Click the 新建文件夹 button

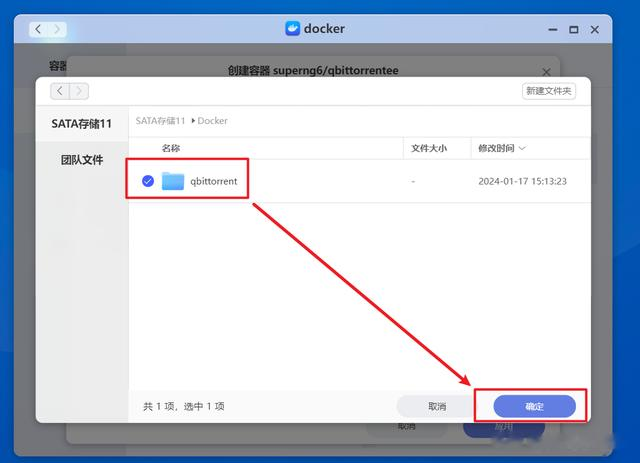click(549, 91)
